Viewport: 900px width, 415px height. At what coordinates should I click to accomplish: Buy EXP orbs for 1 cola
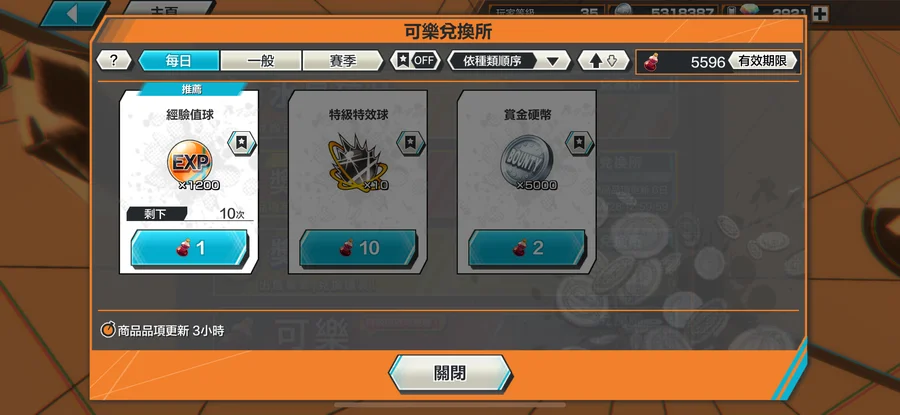click(x=189, y=248)
